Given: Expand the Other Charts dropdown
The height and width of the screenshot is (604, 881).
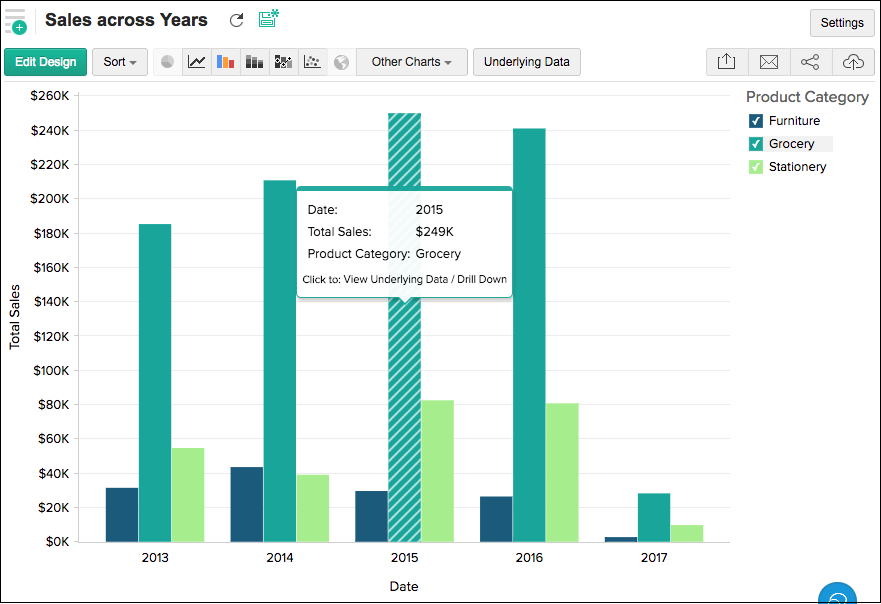Looking at the screenshot, I should 411,62.
